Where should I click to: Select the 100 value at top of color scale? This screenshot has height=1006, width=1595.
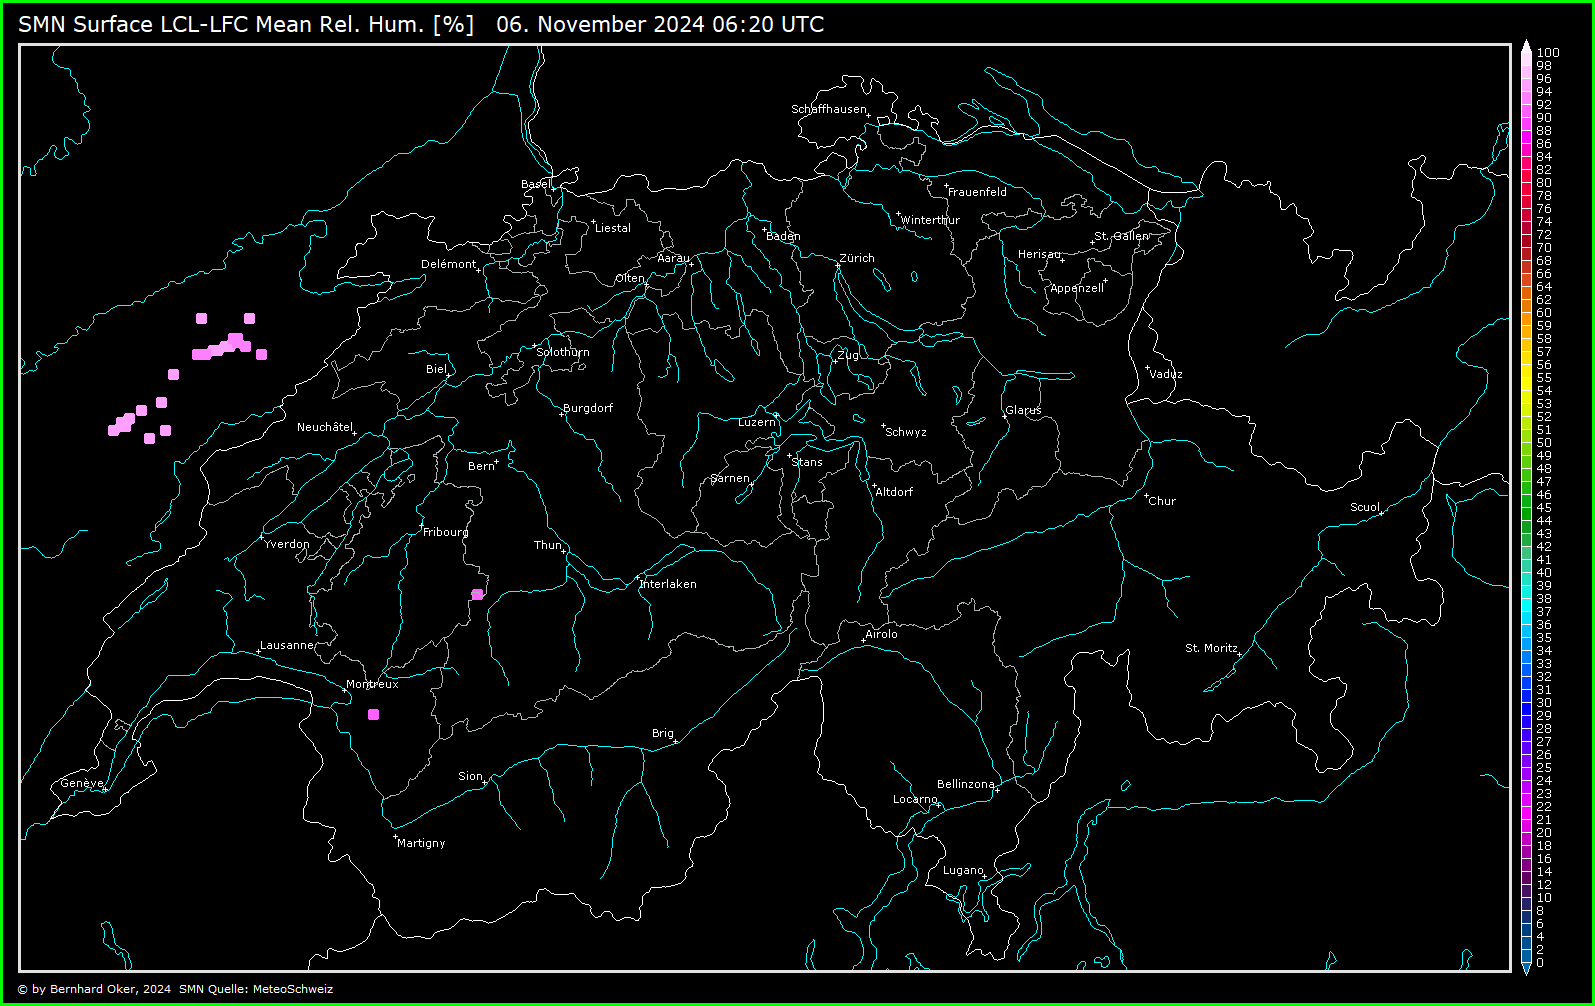click(1548, 53)
